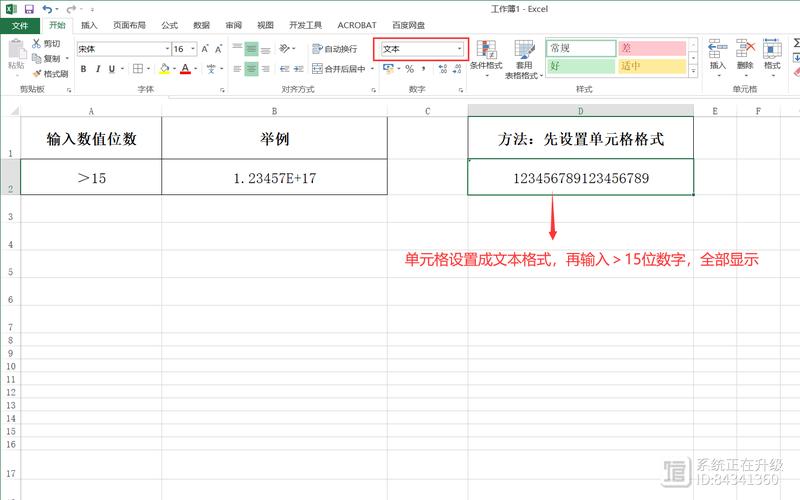Increase font size with larger A icon
Viewport: 800px width, 500px height.
point(205,49)
